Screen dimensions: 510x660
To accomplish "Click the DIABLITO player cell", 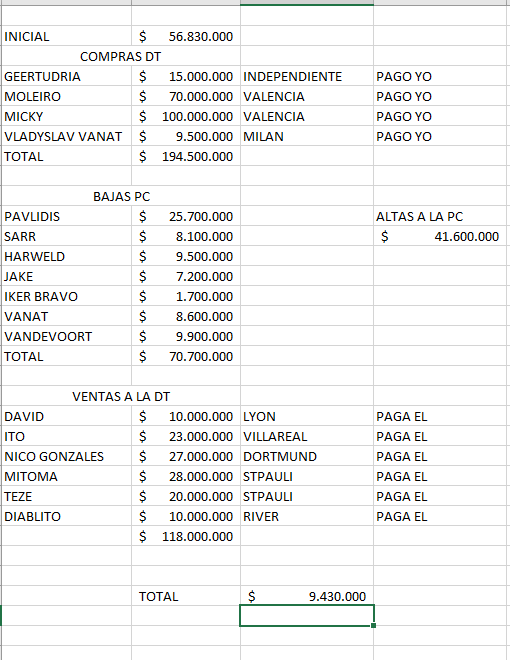I will (66, 516).
